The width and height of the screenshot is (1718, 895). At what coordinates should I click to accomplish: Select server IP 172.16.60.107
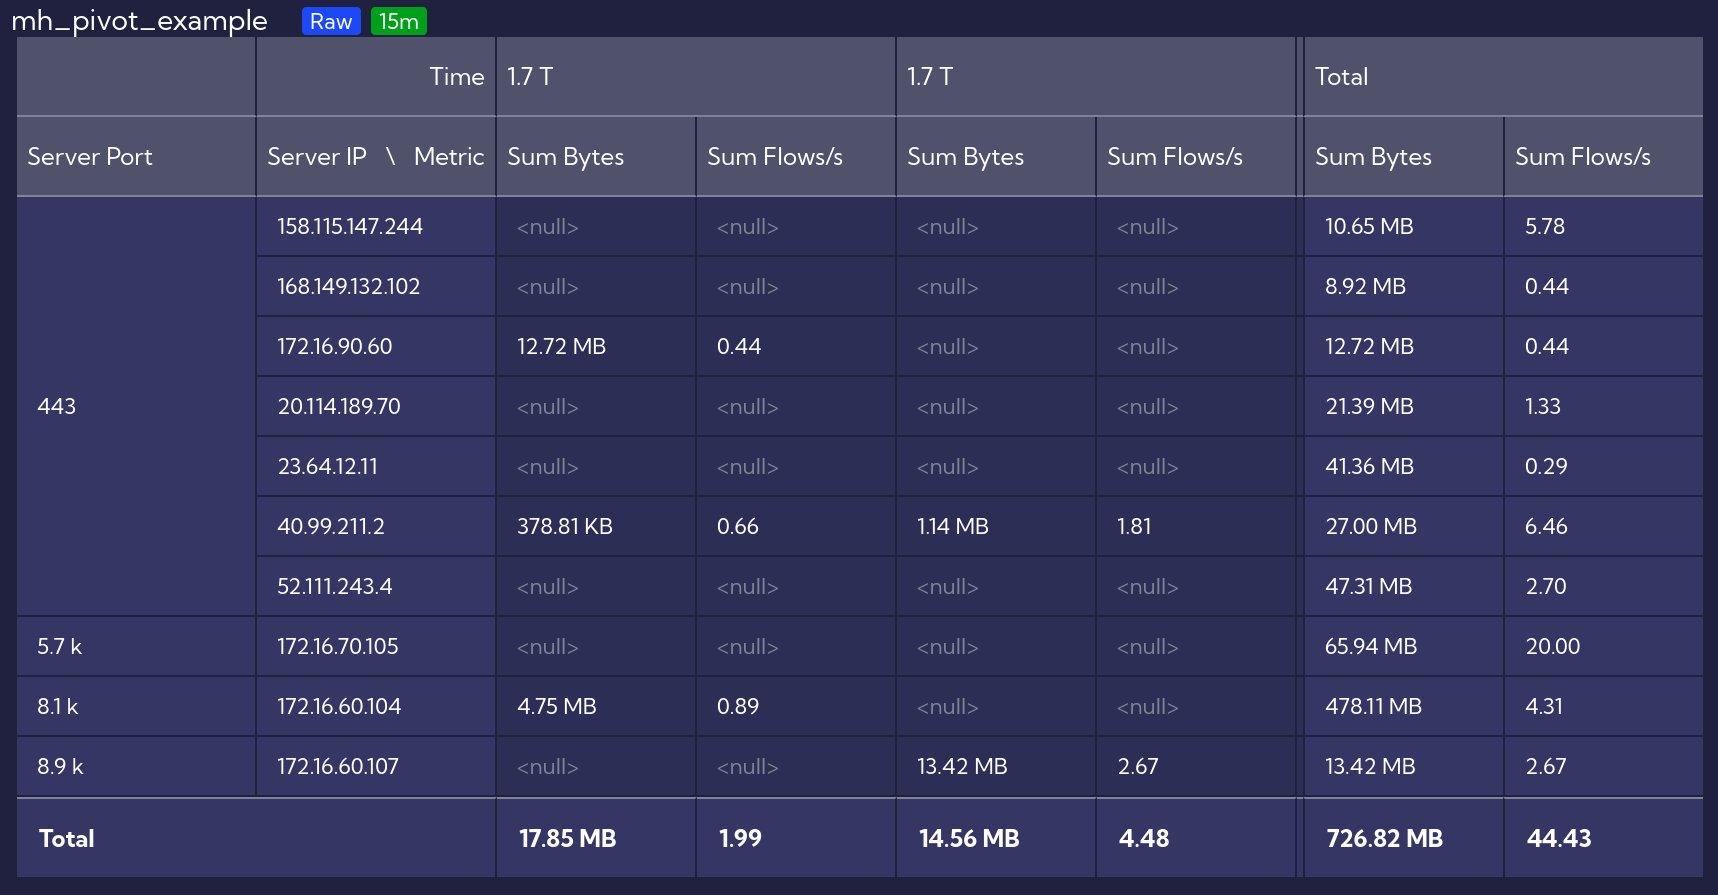tap(338, 767)
